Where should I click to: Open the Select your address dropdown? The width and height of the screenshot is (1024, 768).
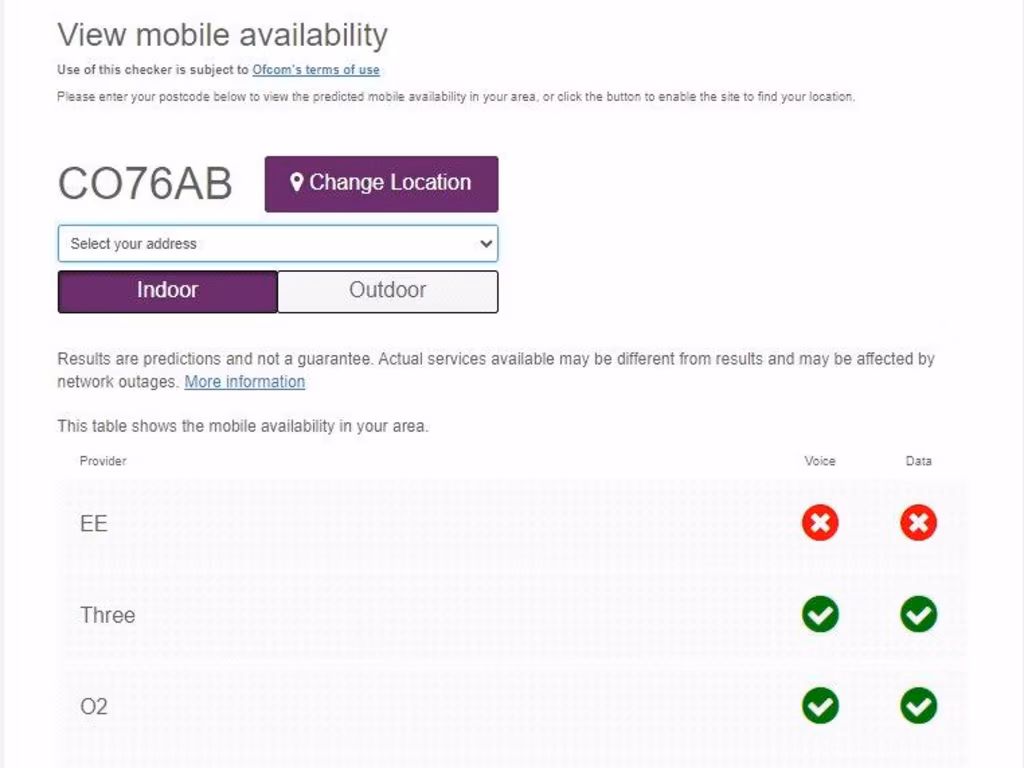point(270,243)
